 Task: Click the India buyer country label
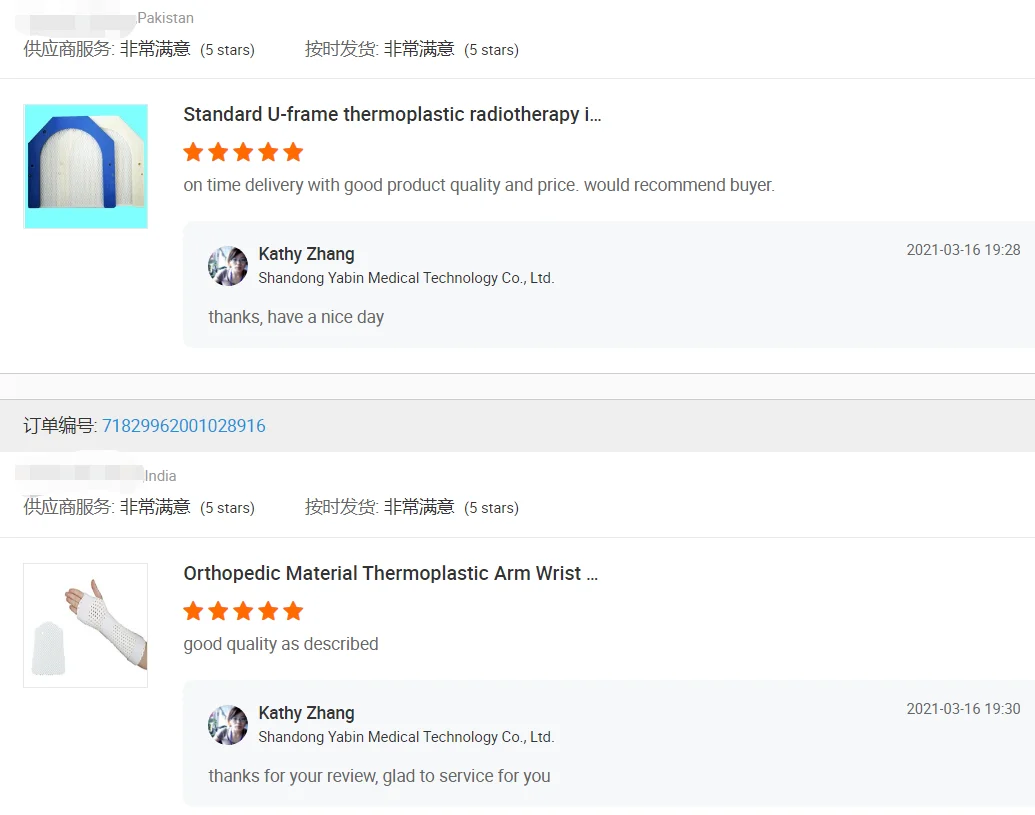(160, 476)
